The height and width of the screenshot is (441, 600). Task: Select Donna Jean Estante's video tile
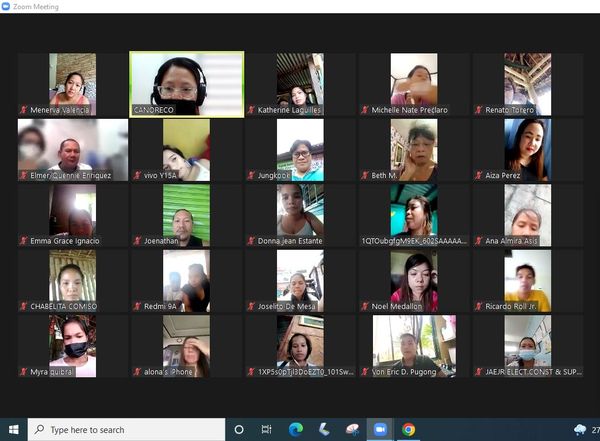tap(300, 215)
